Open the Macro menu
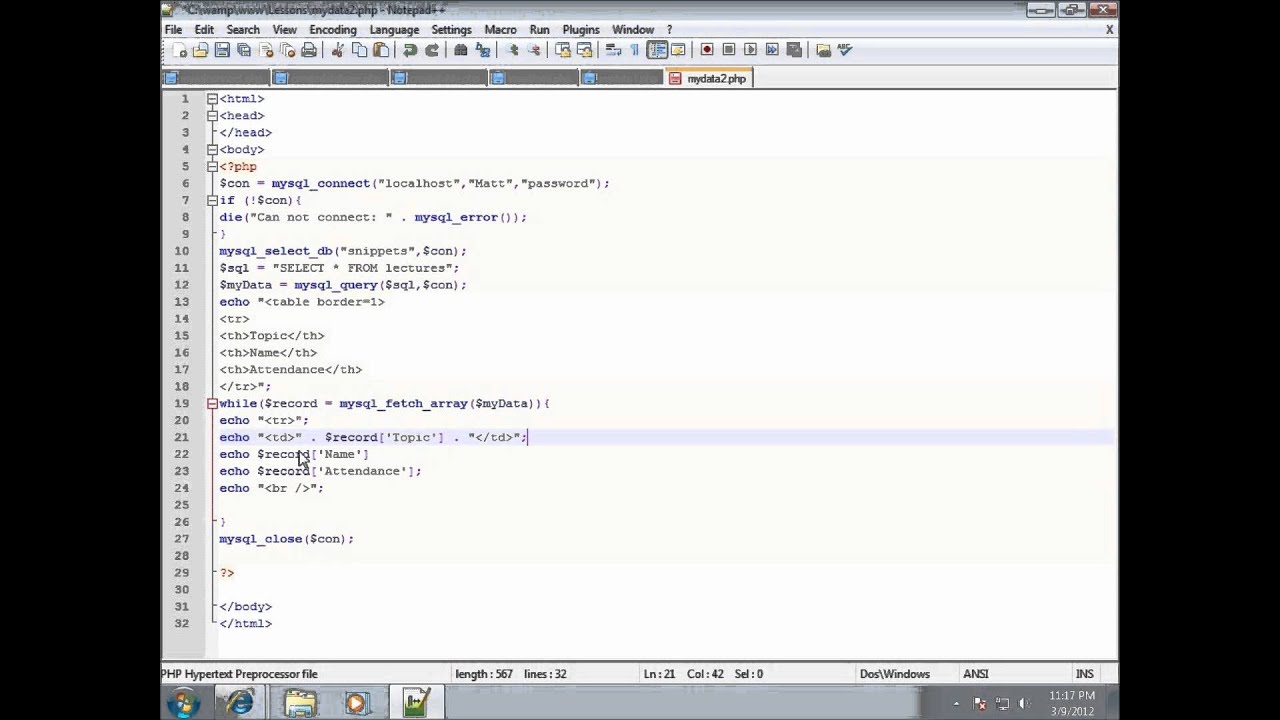The width and height of the screenshot is (1280, 720). click(x=501, y=30)
